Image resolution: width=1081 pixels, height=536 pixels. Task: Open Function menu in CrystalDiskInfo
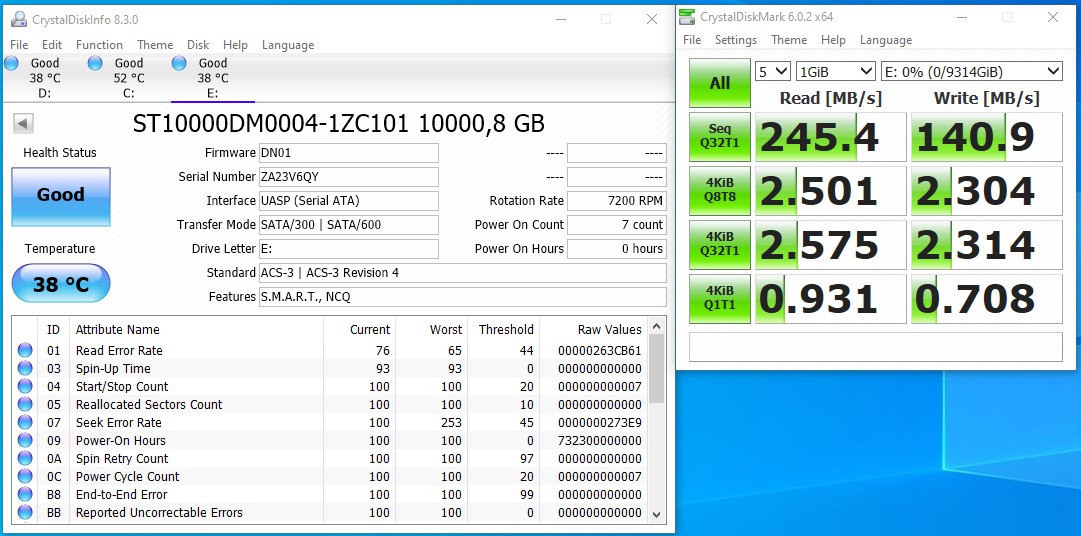(99, 45)
